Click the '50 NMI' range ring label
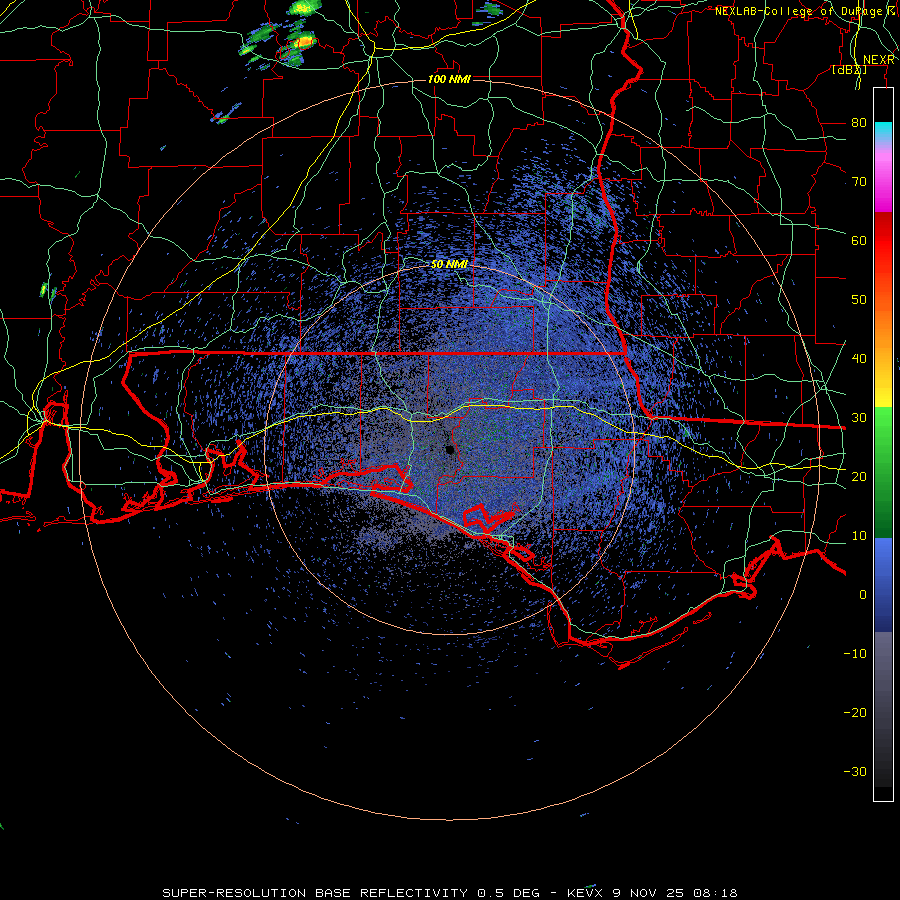900x900 pixels. (x=449, y=264)
